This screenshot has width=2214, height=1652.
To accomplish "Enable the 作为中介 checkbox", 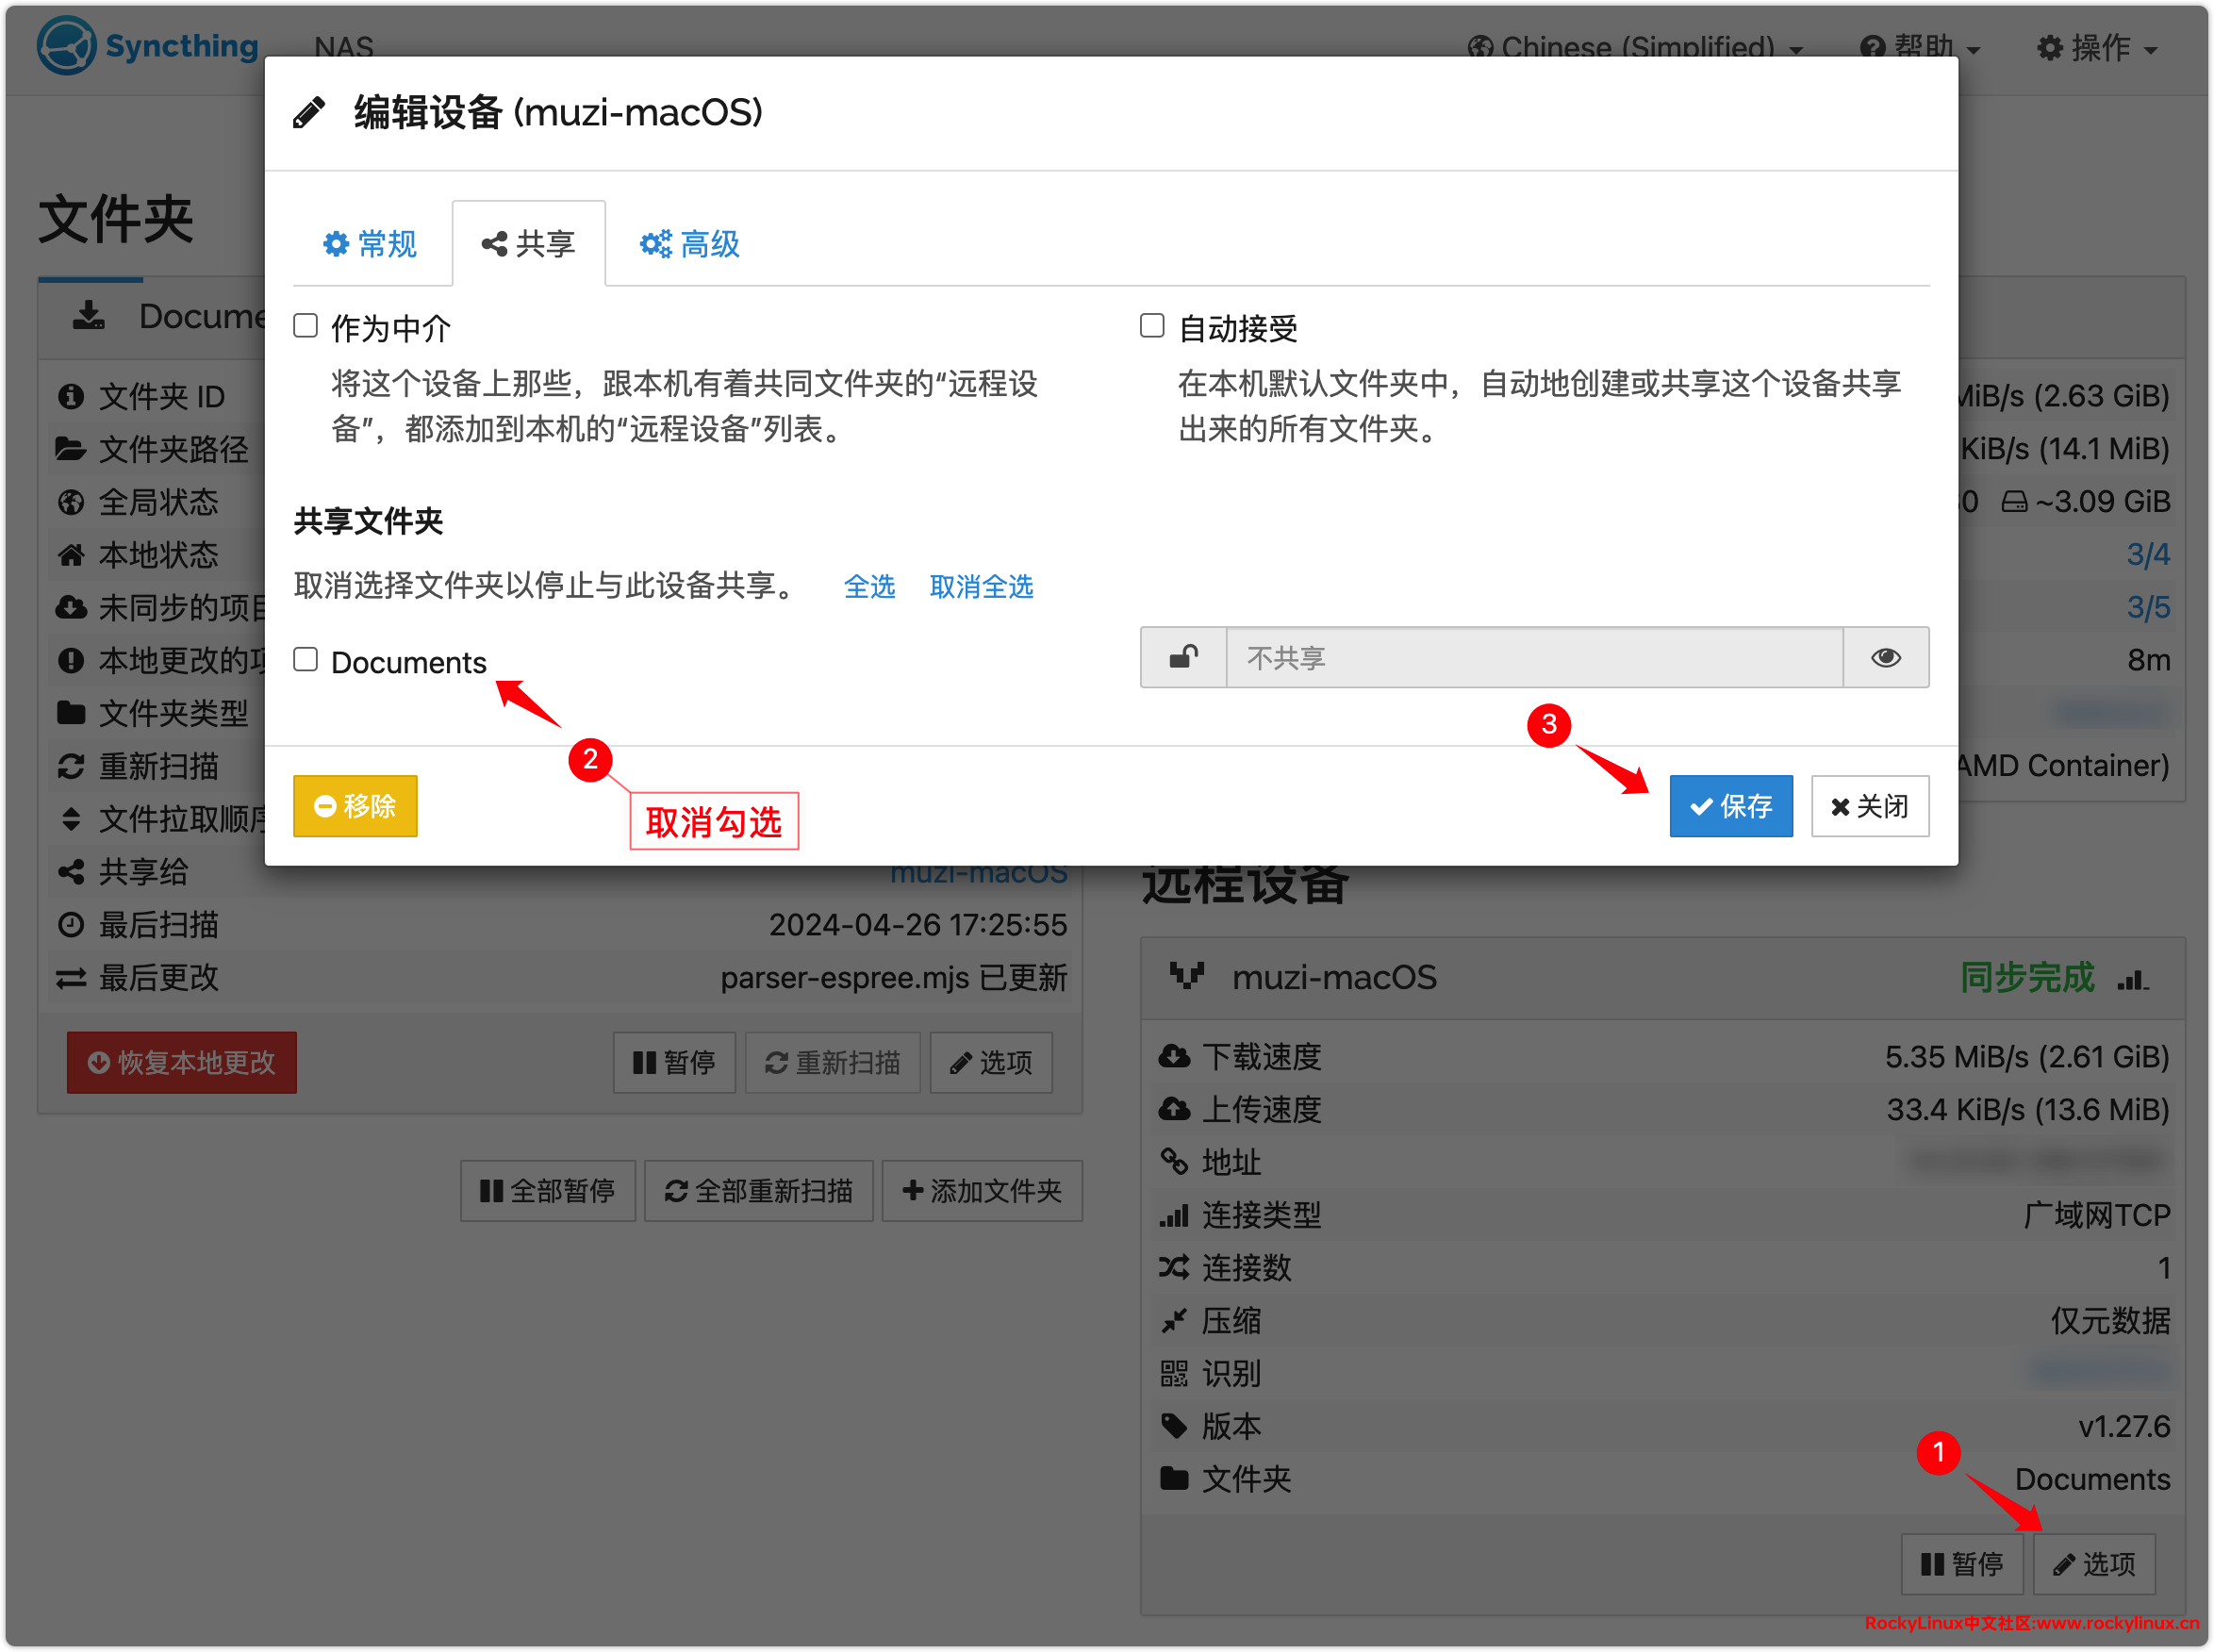I will pyautogui.click(x=306, y=326).
